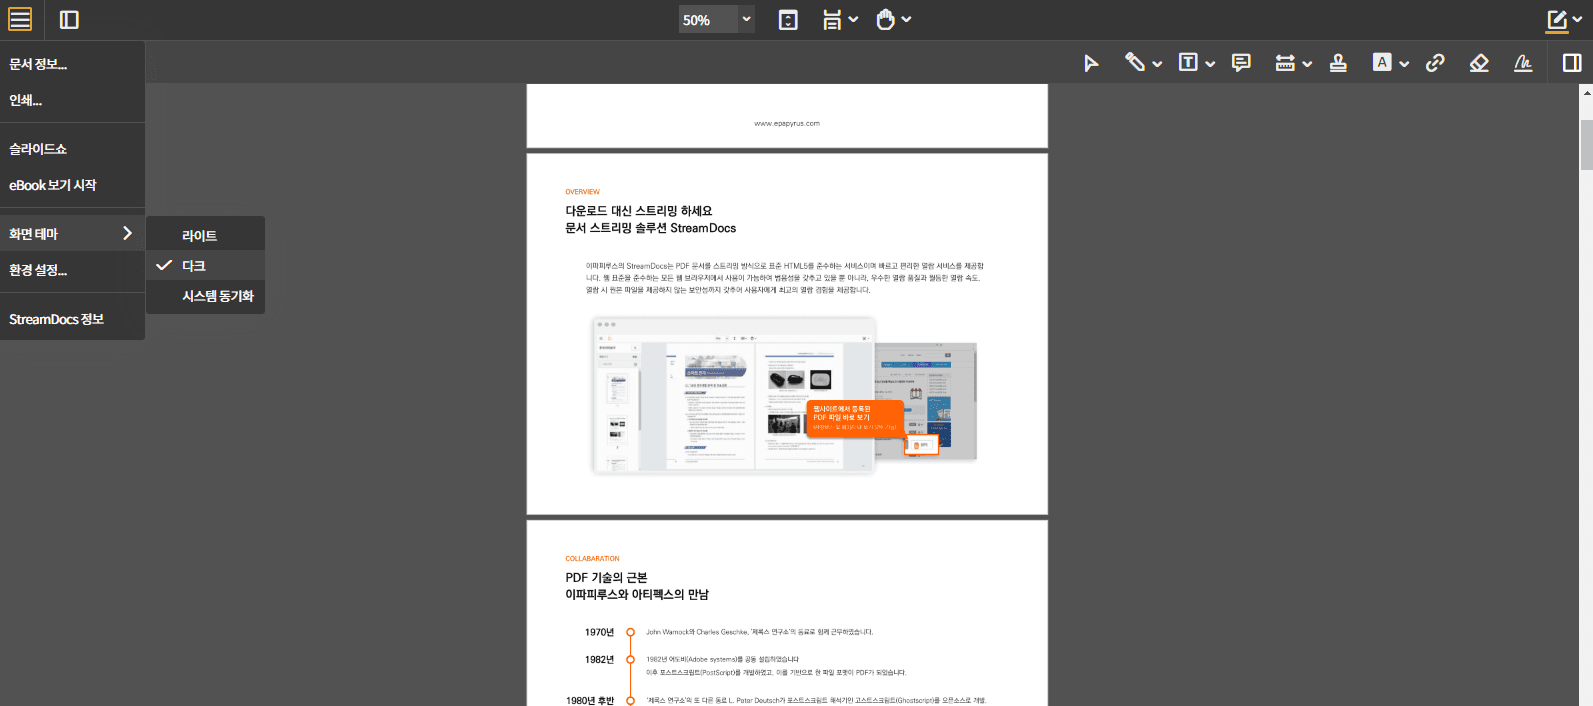Click the fit page height icon

coord(788,20)
